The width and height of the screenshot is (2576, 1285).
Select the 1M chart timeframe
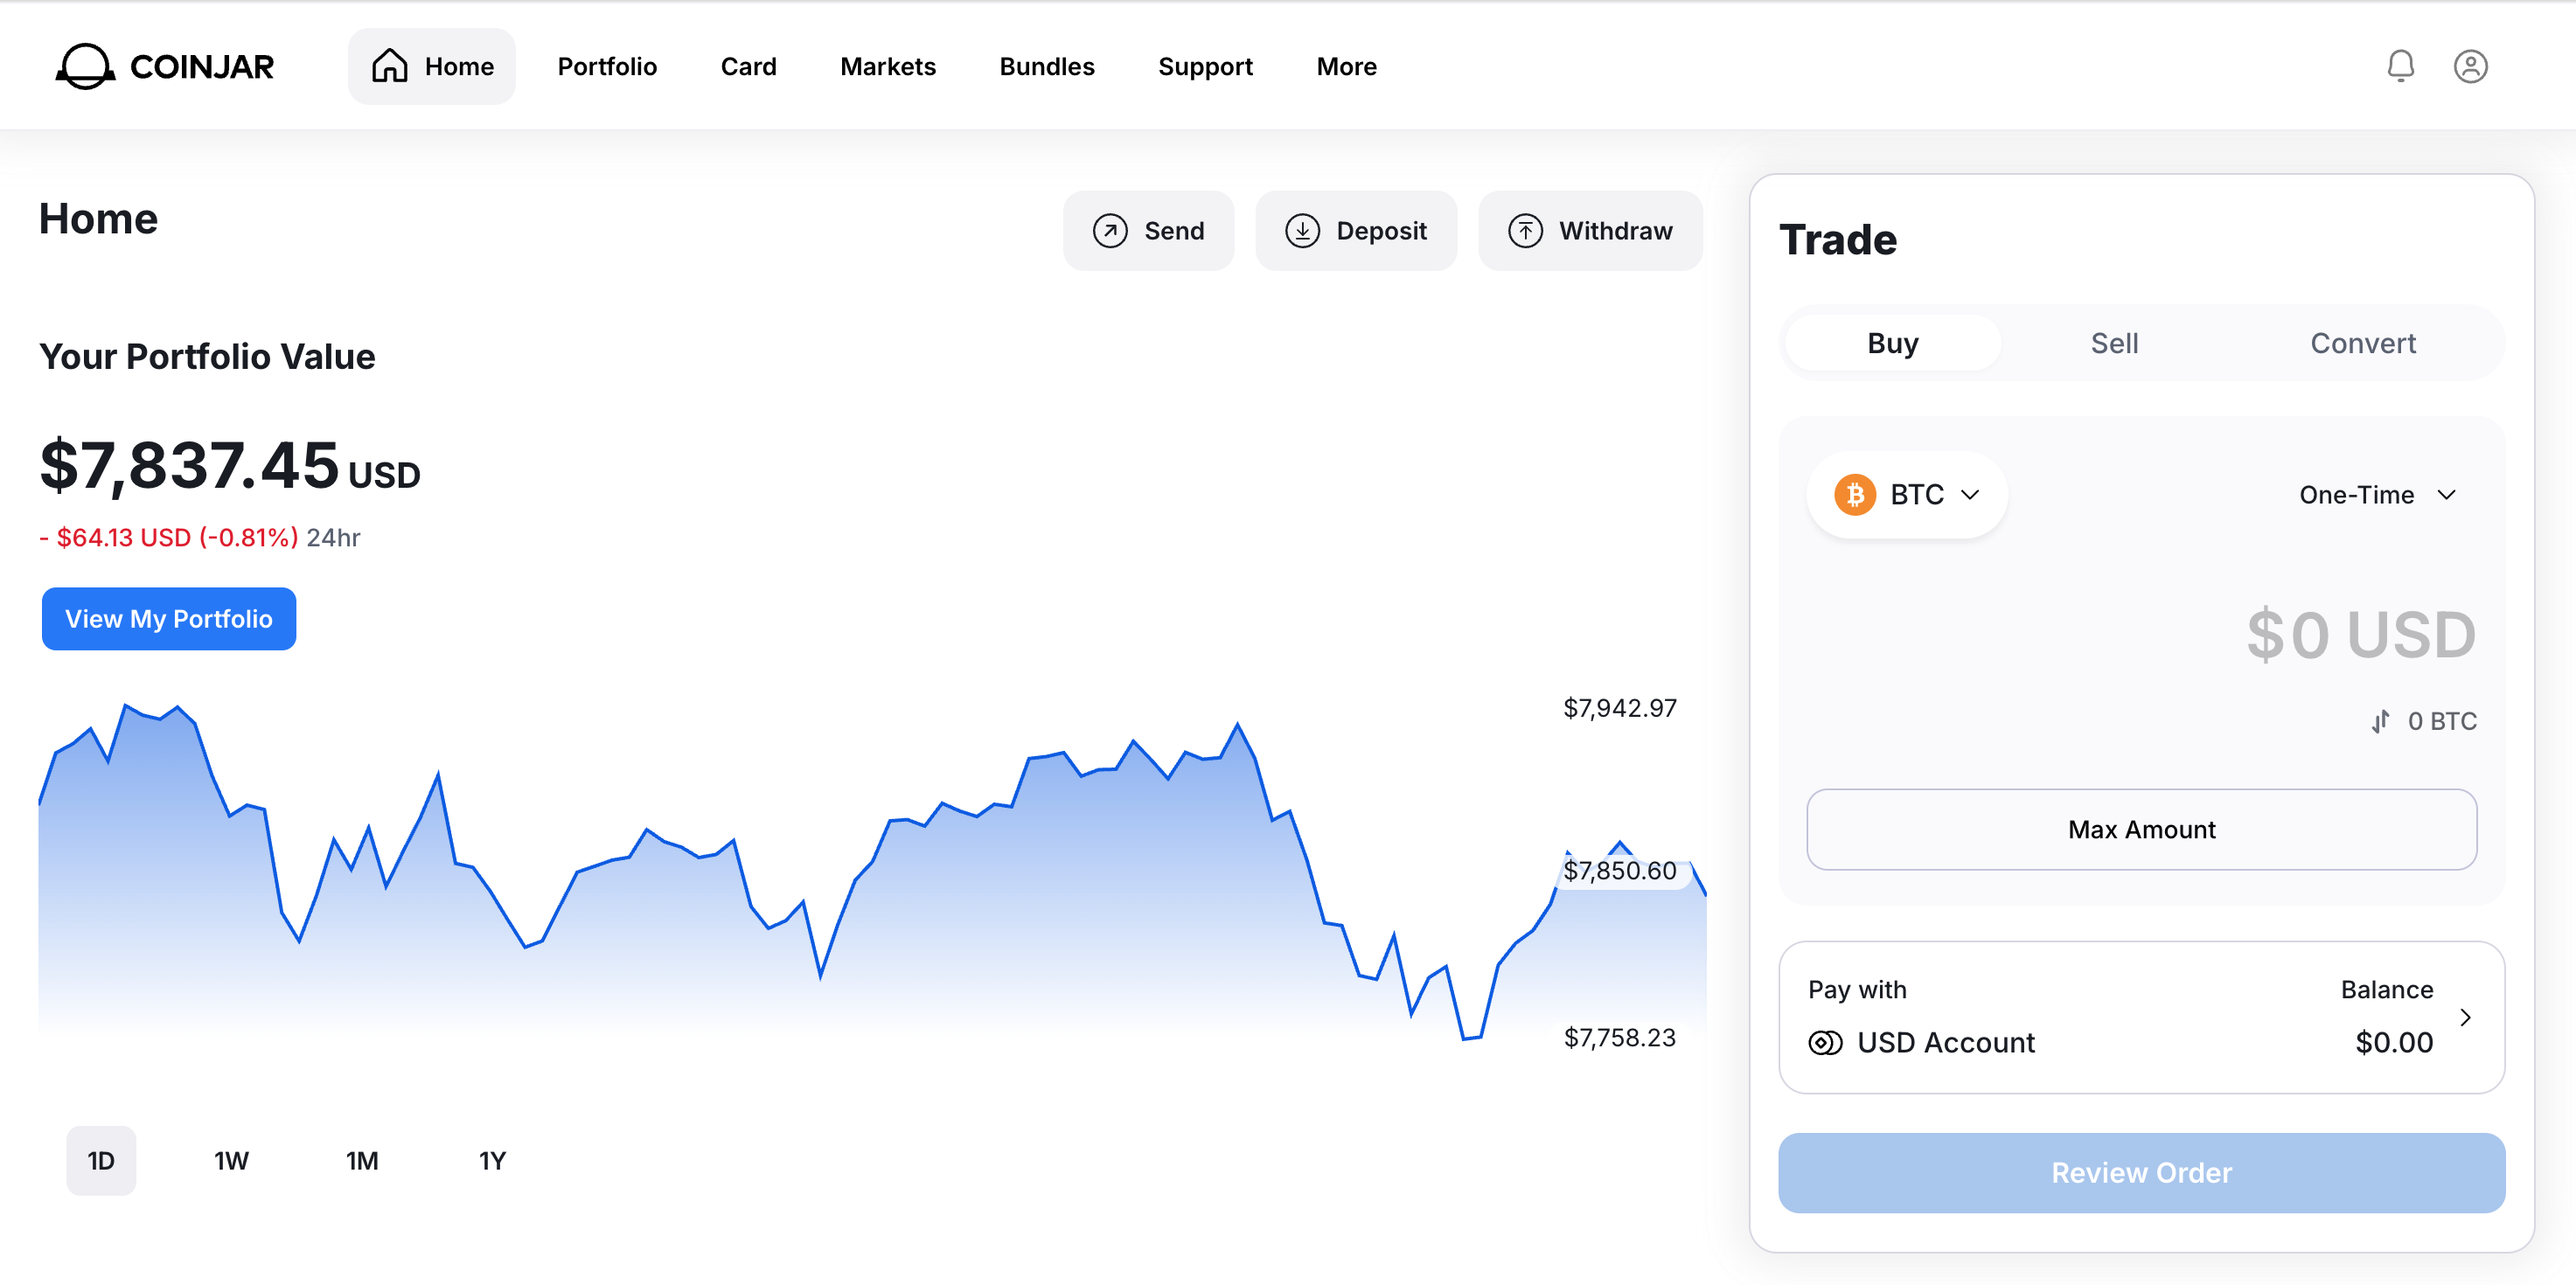pyautogui.click(x=362, y=1161)
